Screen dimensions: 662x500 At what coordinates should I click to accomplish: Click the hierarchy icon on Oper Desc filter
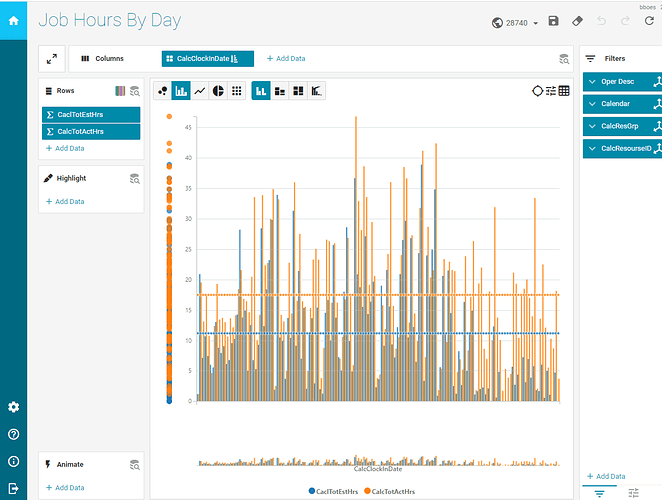657,82
